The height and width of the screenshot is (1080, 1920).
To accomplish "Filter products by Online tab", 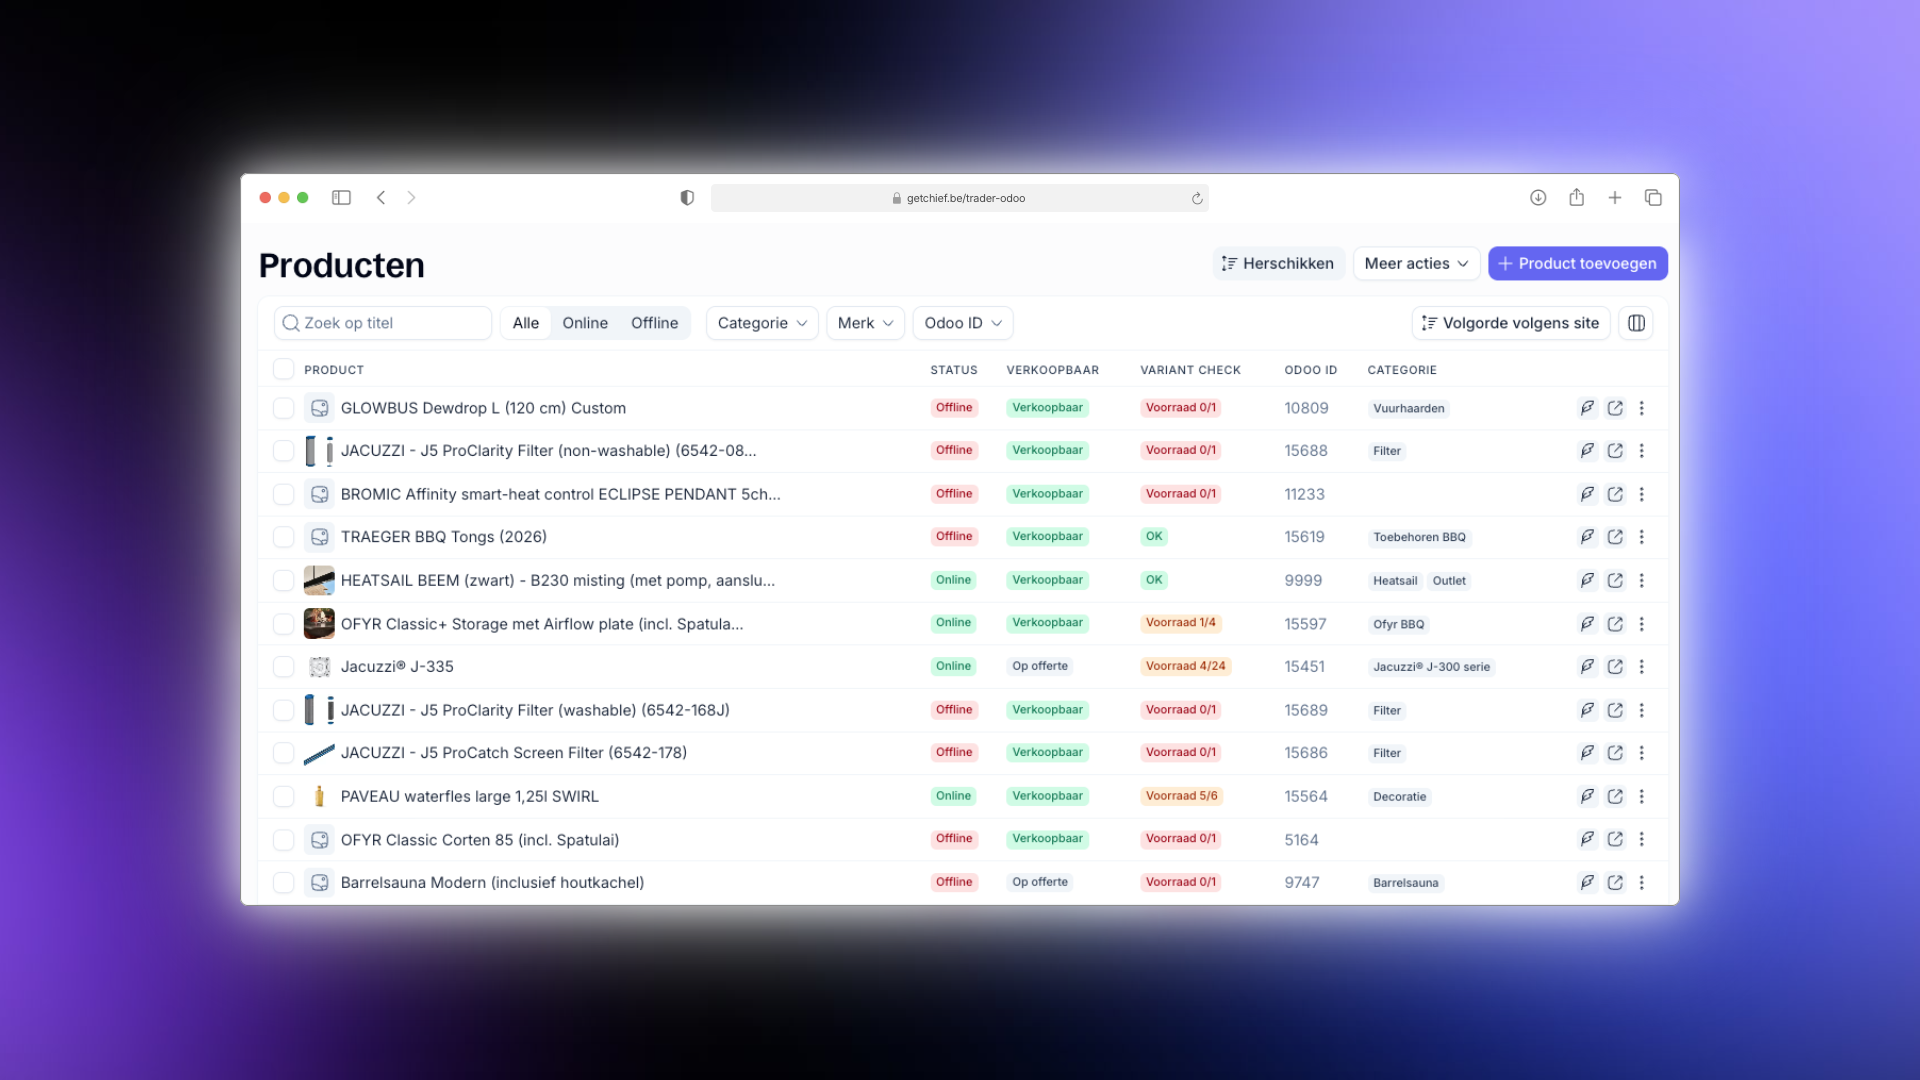I will pos(585,323).
